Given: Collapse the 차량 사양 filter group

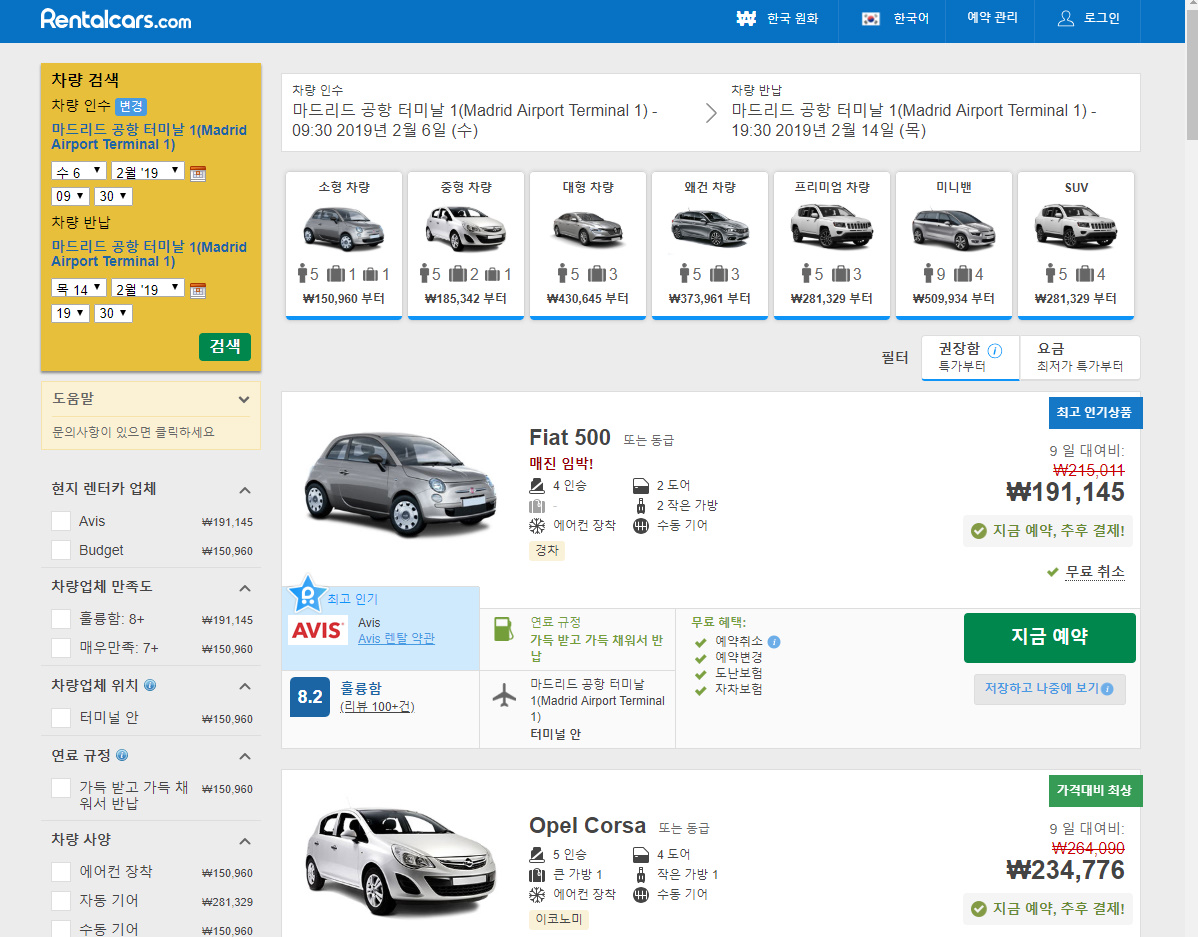Looking at the screenshot, I should pyautogui.click(x=244, y=841).
